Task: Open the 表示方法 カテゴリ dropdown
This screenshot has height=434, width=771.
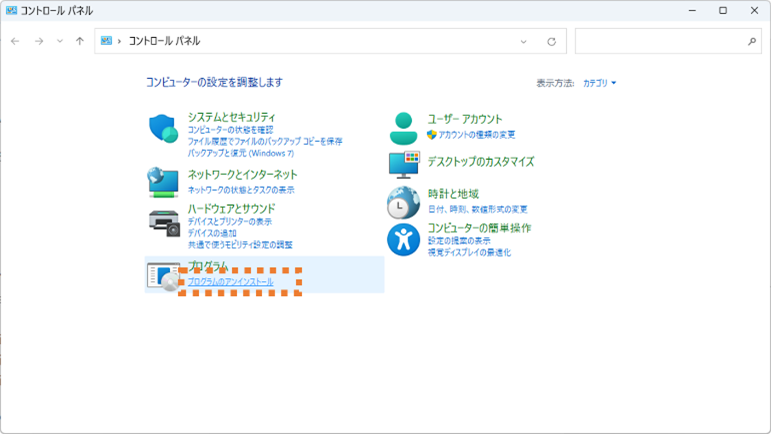Action: 599,83
